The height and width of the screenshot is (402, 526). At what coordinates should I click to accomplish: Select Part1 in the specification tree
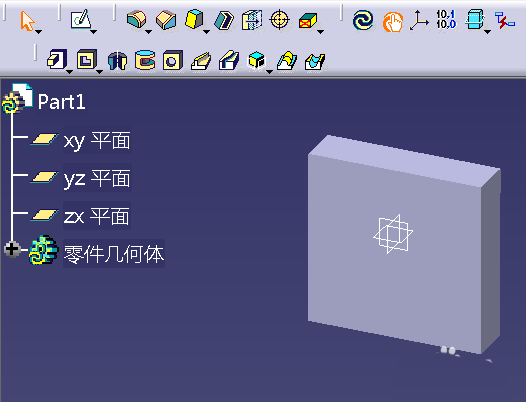tap(61, 102)
